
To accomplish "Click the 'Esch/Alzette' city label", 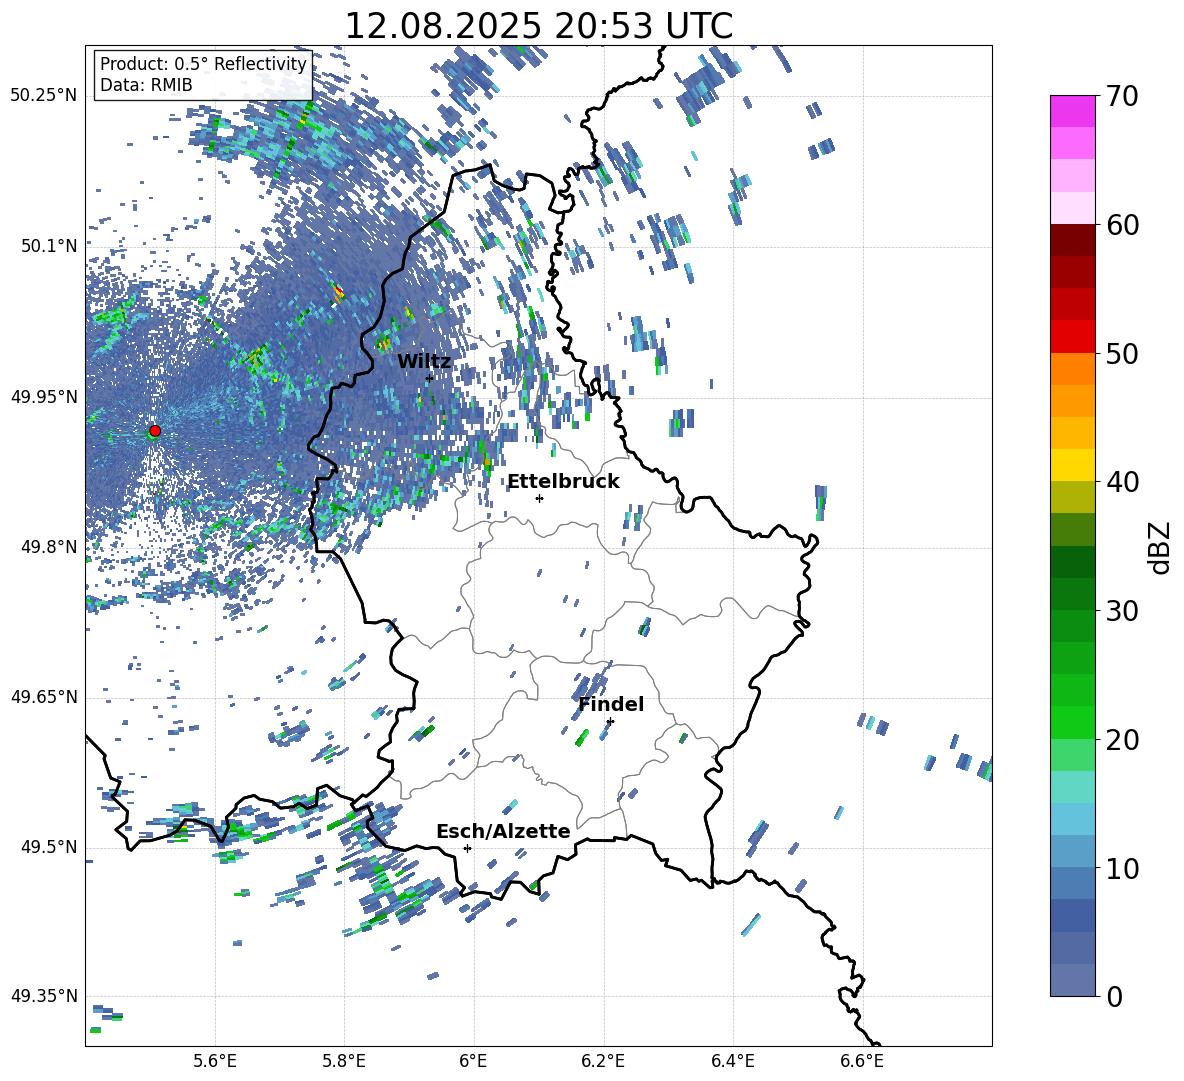I will [503, 831].
